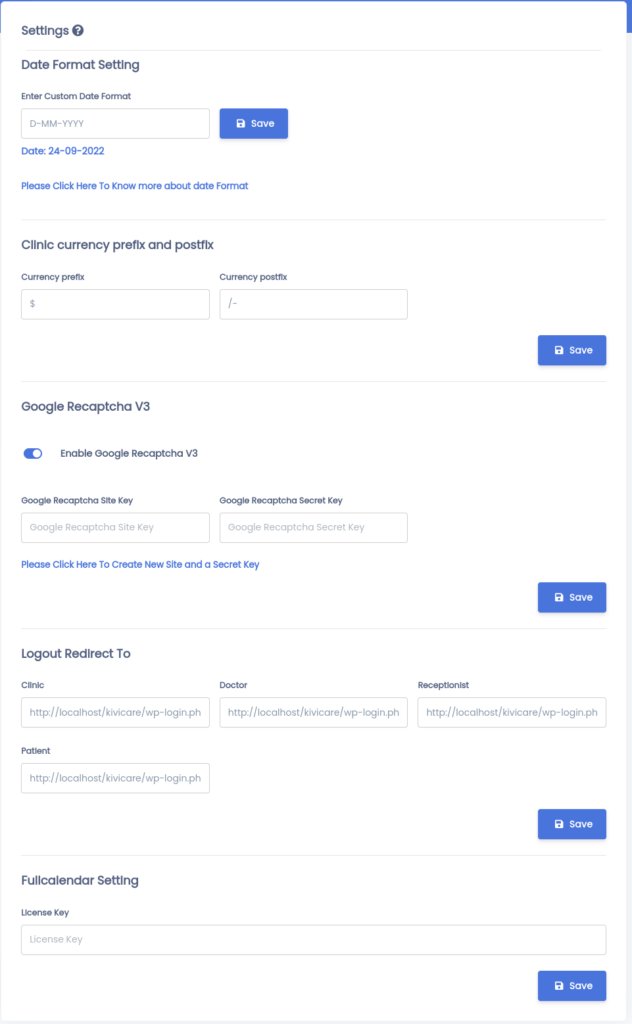Focus the custom date format input

point(116,123)
